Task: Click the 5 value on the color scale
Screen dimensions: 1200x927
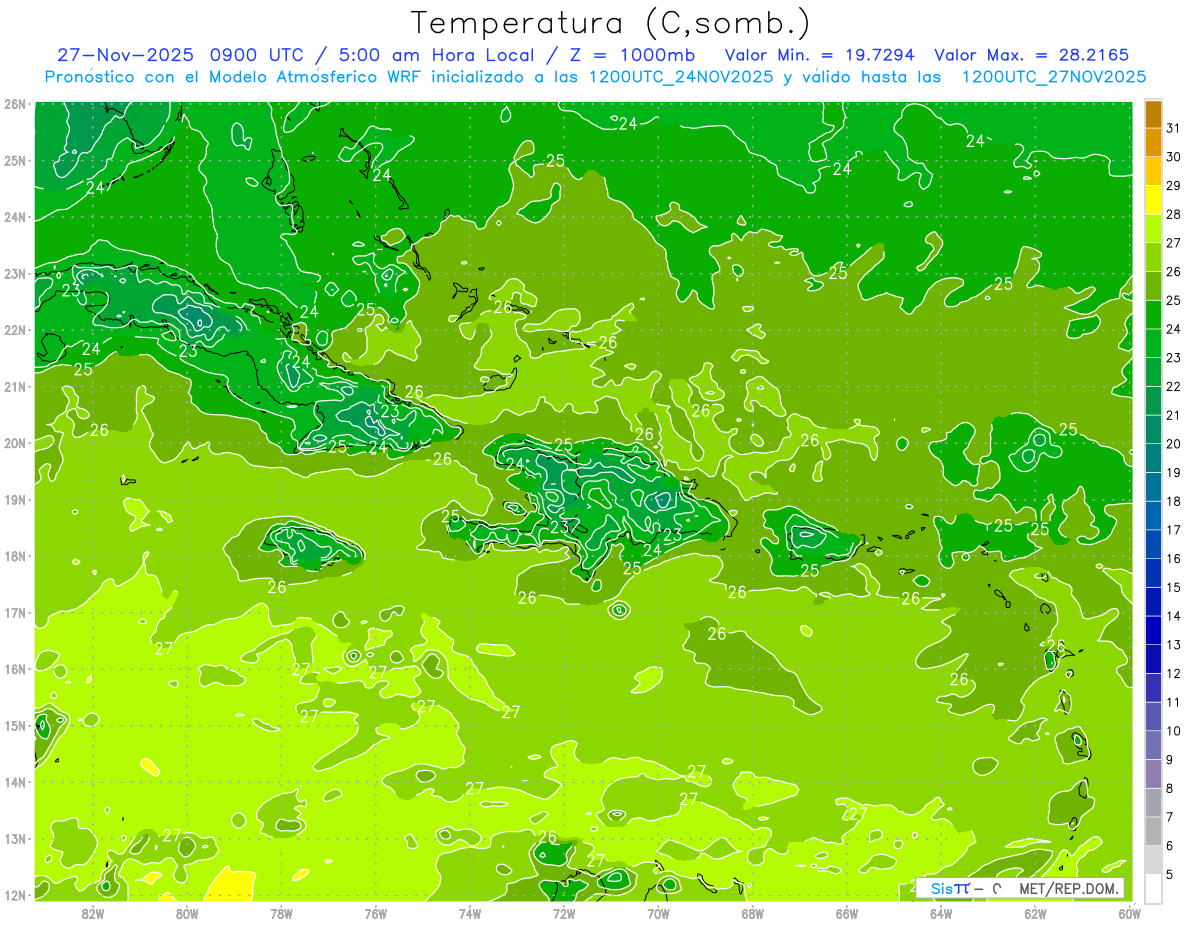Action: point(1170,875)
